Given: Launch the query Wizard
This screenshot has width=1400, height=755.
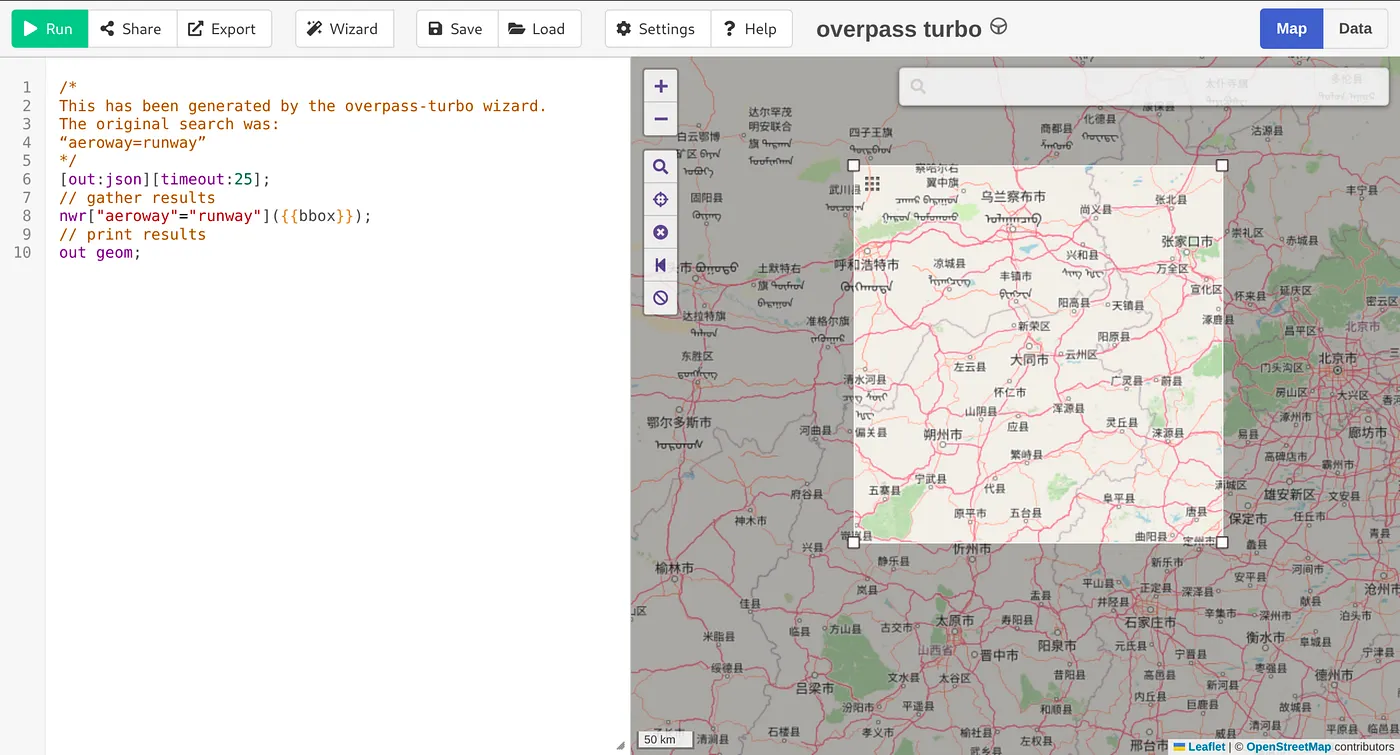Looking at the screenshot, I should click(x=343, y=29).
